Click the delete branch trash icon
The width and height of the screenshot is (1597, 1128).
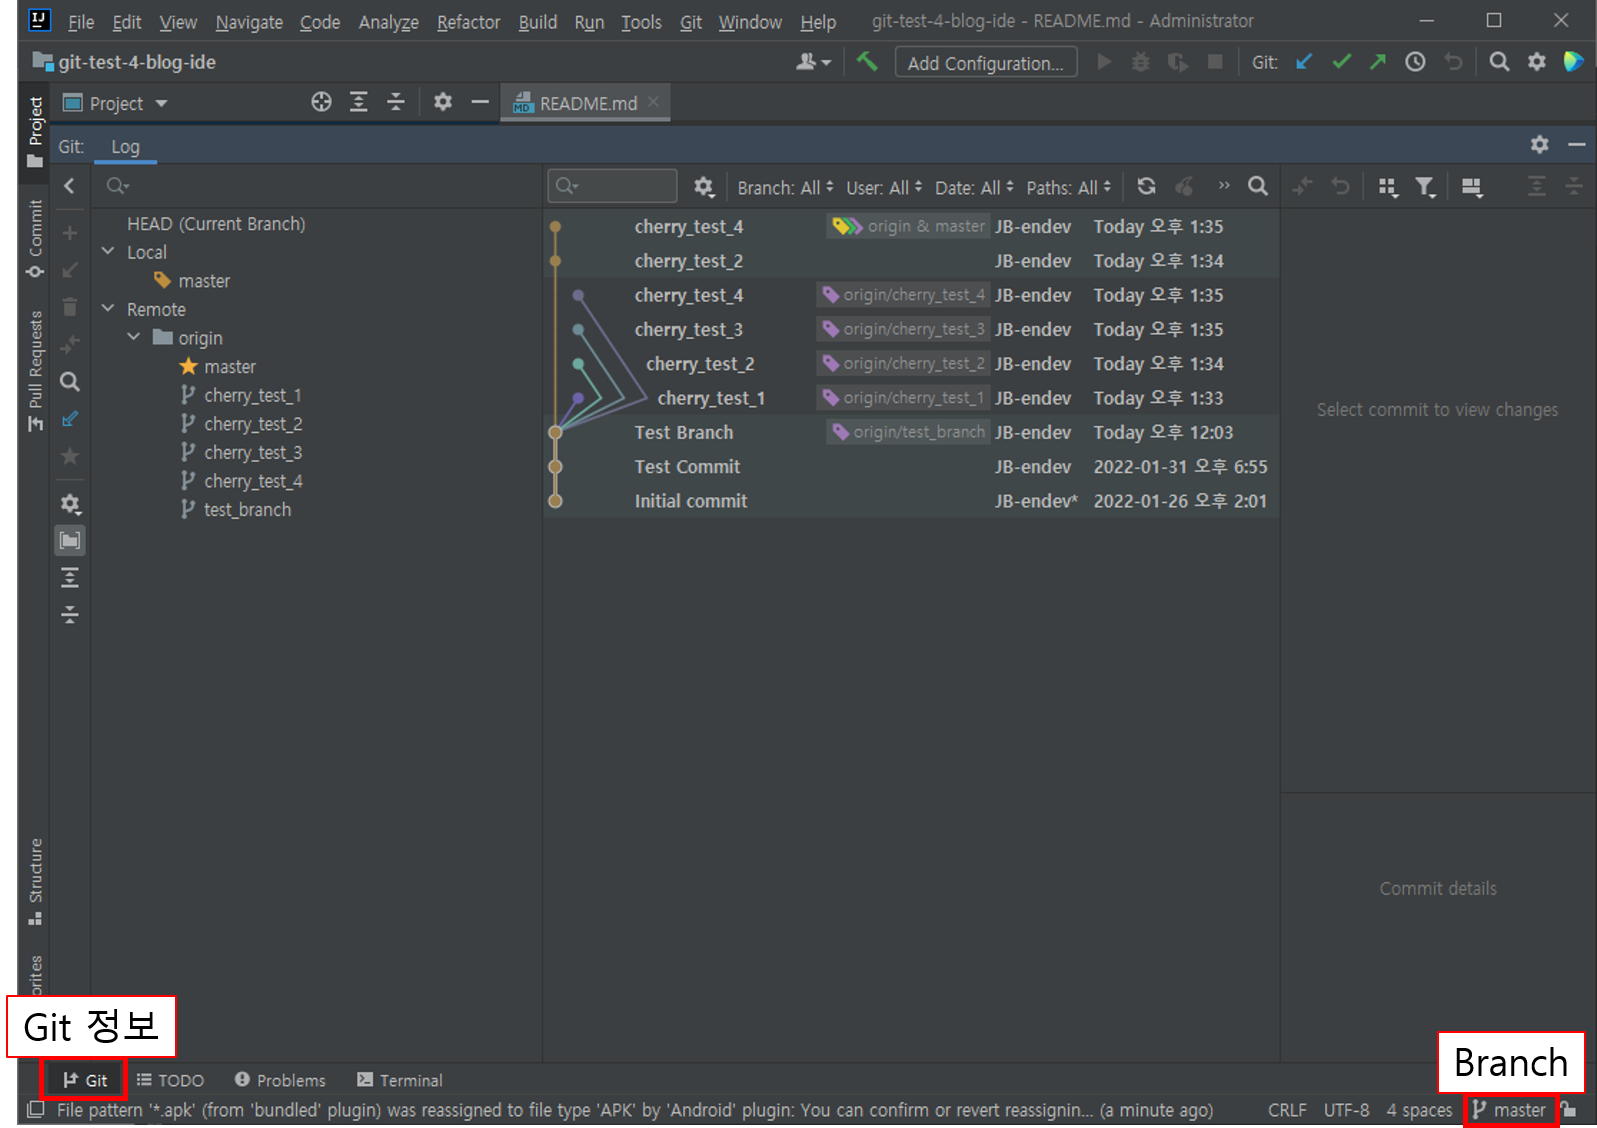70,307
